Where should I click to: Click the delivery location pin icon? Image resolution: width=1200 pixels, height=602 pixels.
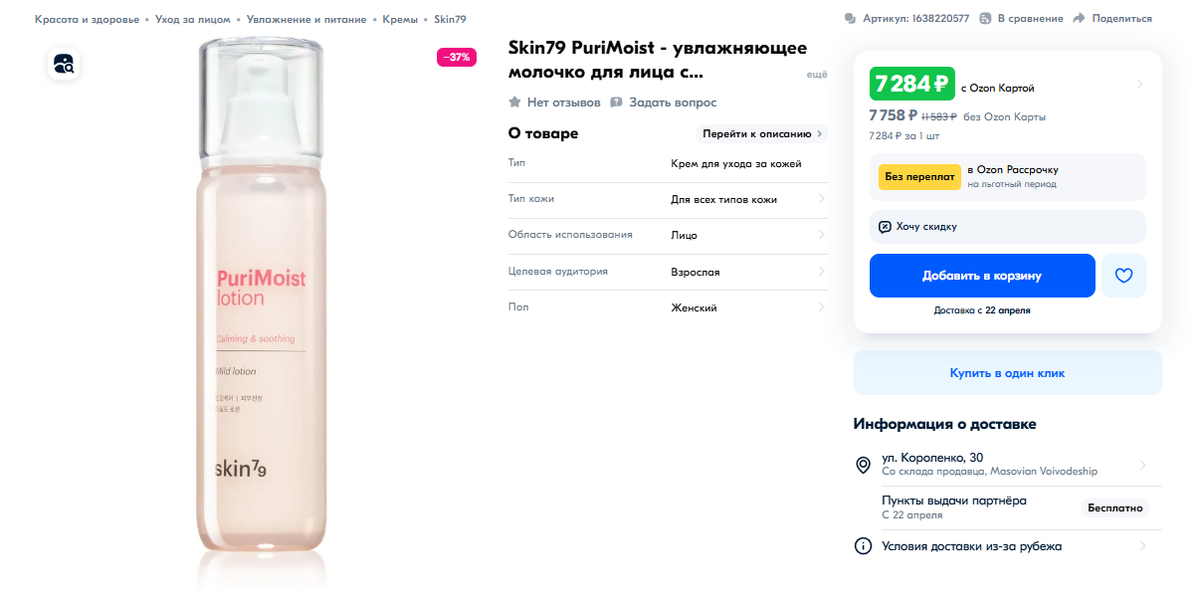tap(865, 463)
